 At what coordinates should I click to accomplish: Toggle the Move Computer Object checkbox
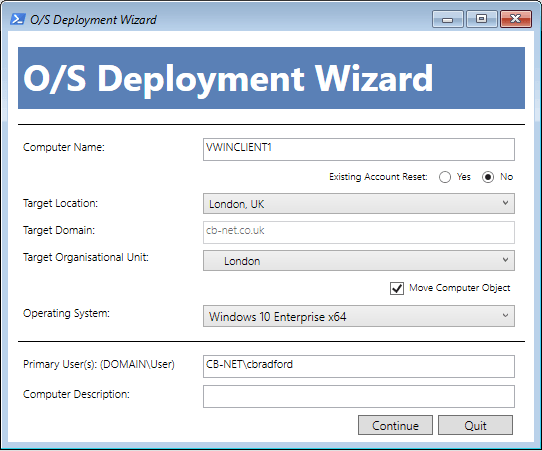point(397,288)
